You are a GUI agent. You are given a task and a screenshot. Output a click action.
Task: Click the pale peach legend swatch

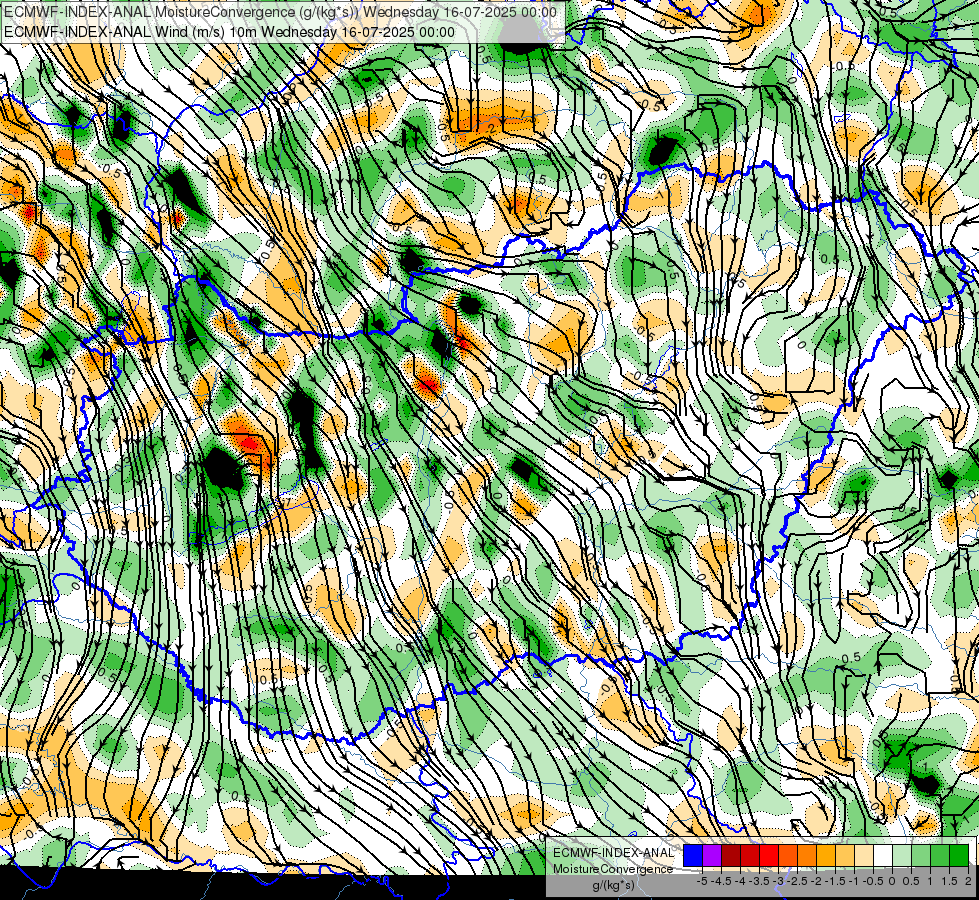point(863,855)
